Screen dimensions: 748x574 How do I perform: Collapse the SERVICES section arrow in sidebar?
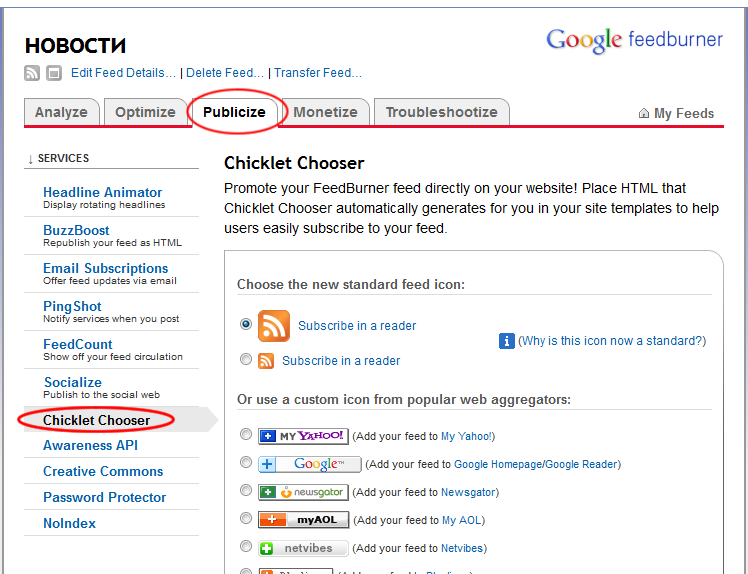pyautogui.click(x=31, y=159)
